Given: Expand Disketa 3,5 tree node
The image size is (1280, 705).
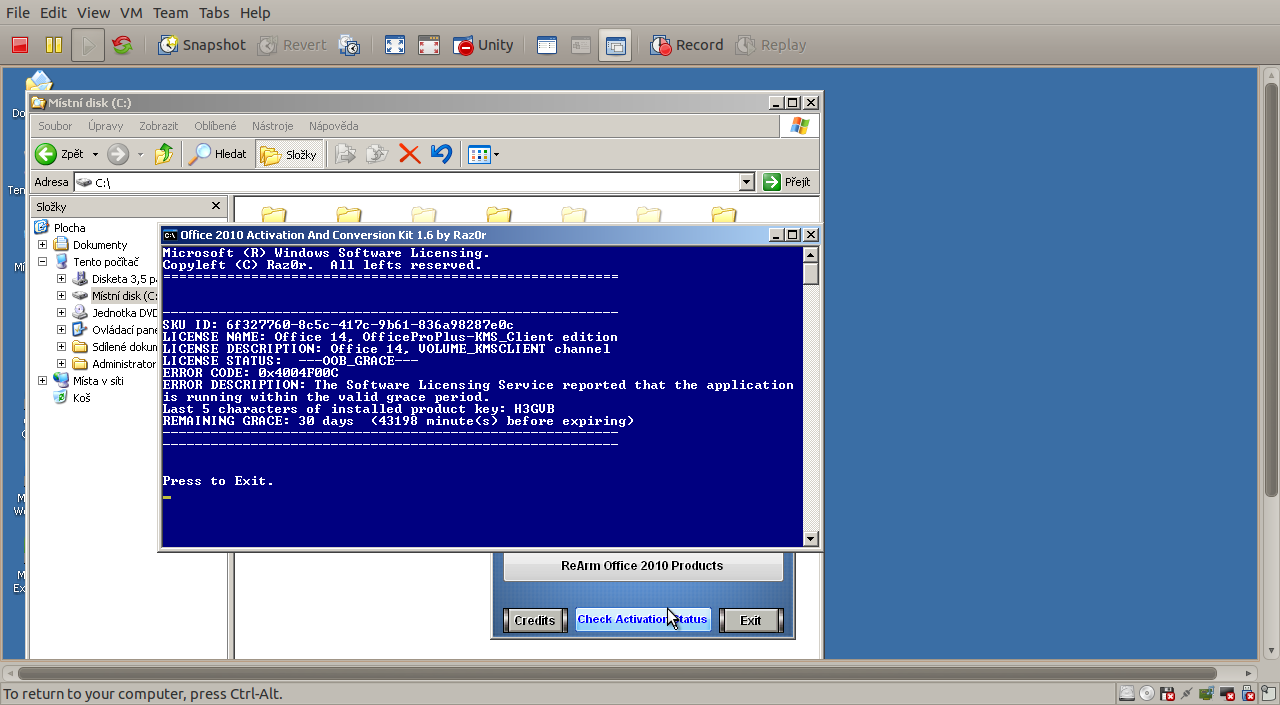Looking at the screenshot, I should tap(61, 279).
